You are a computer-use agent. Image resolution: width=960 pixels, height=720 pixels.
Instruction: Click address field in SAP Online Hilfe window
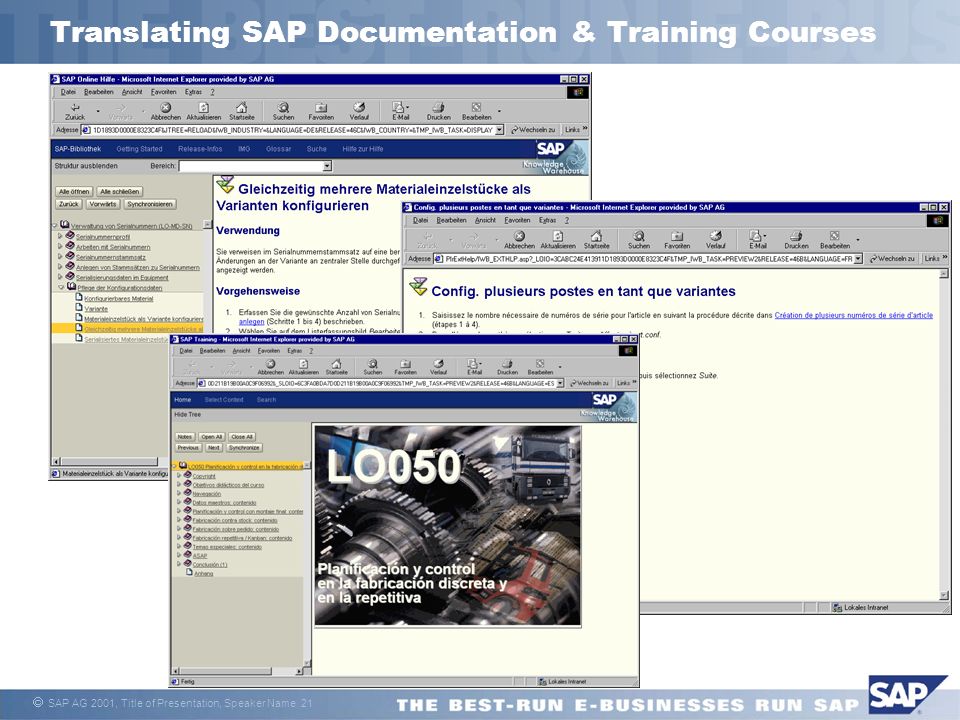[292, 130]
